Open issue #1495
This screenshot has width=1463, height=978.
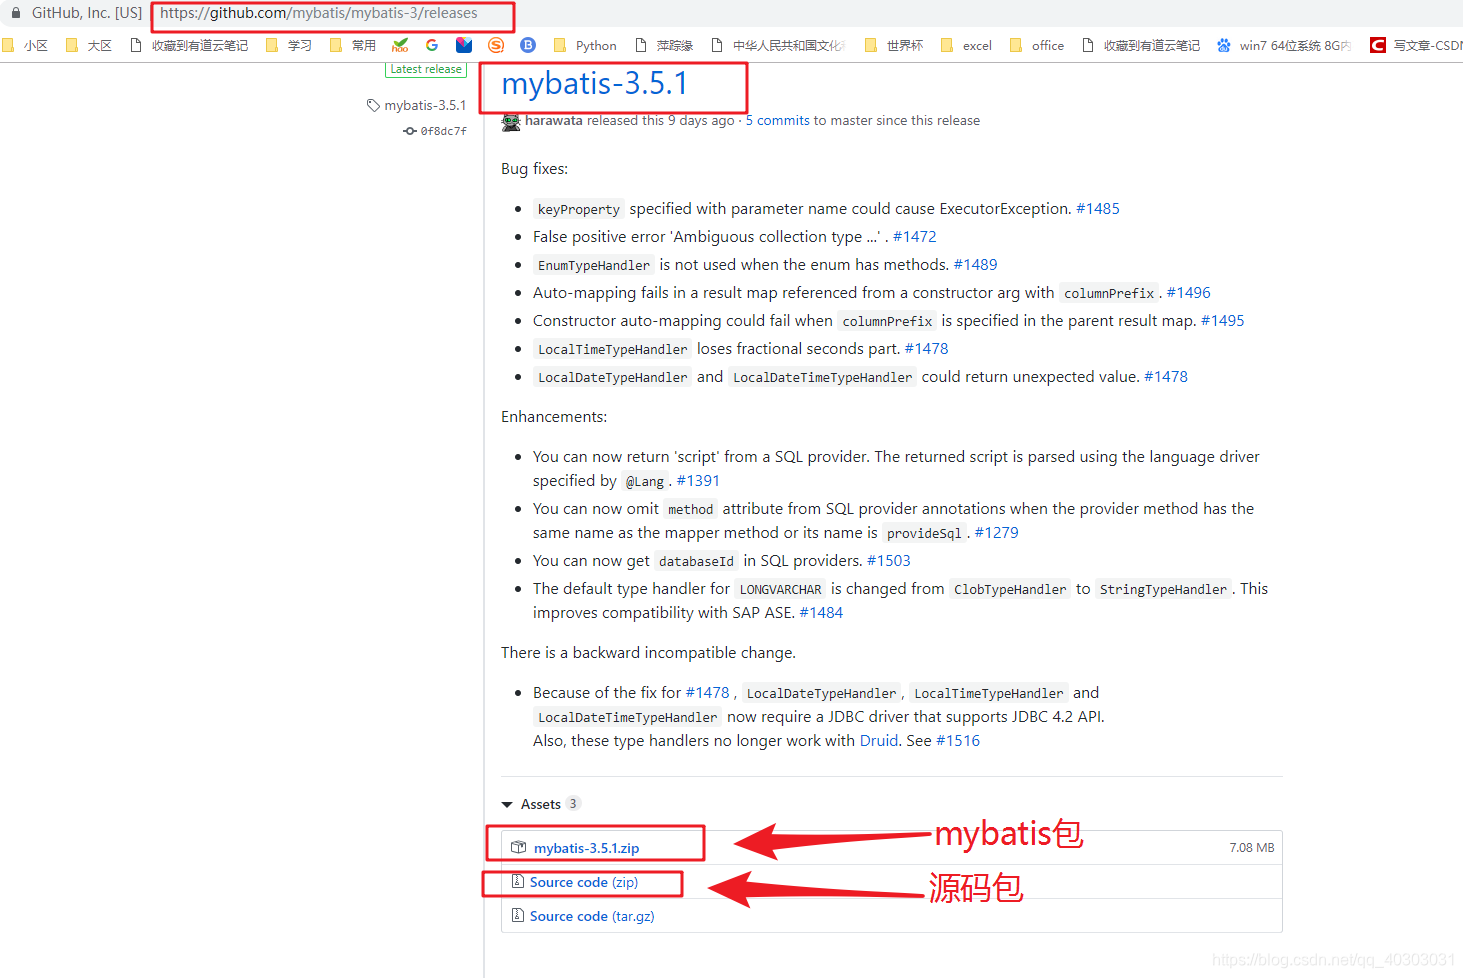(1223, 321)
